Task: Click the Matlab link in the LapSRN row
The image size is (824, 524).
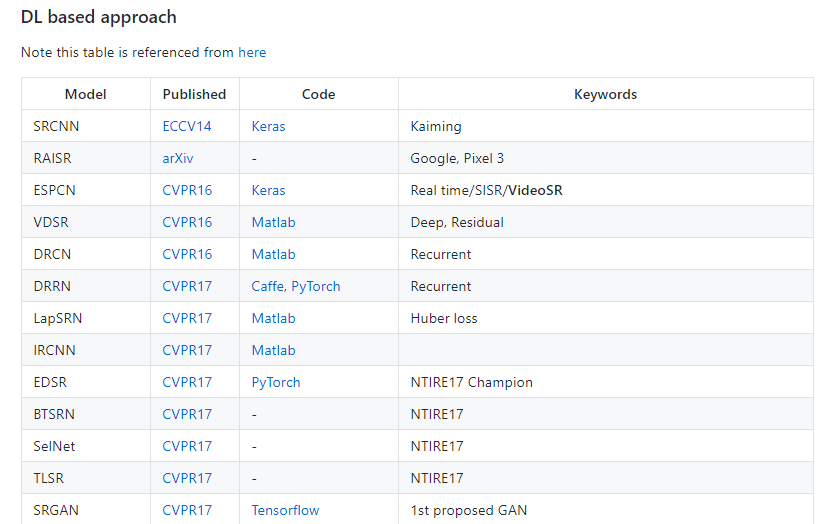Action: (273, 318)
